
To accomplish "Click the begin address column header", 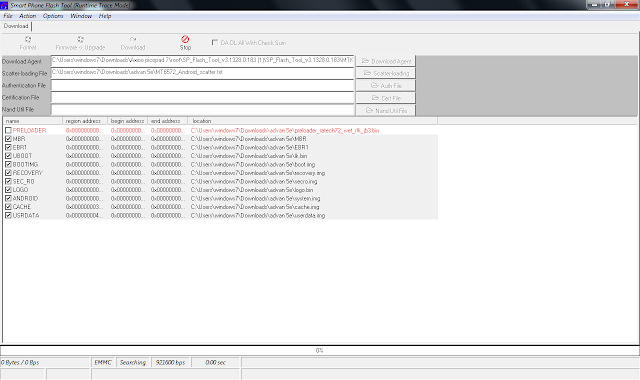I will [x=127, y=121].
